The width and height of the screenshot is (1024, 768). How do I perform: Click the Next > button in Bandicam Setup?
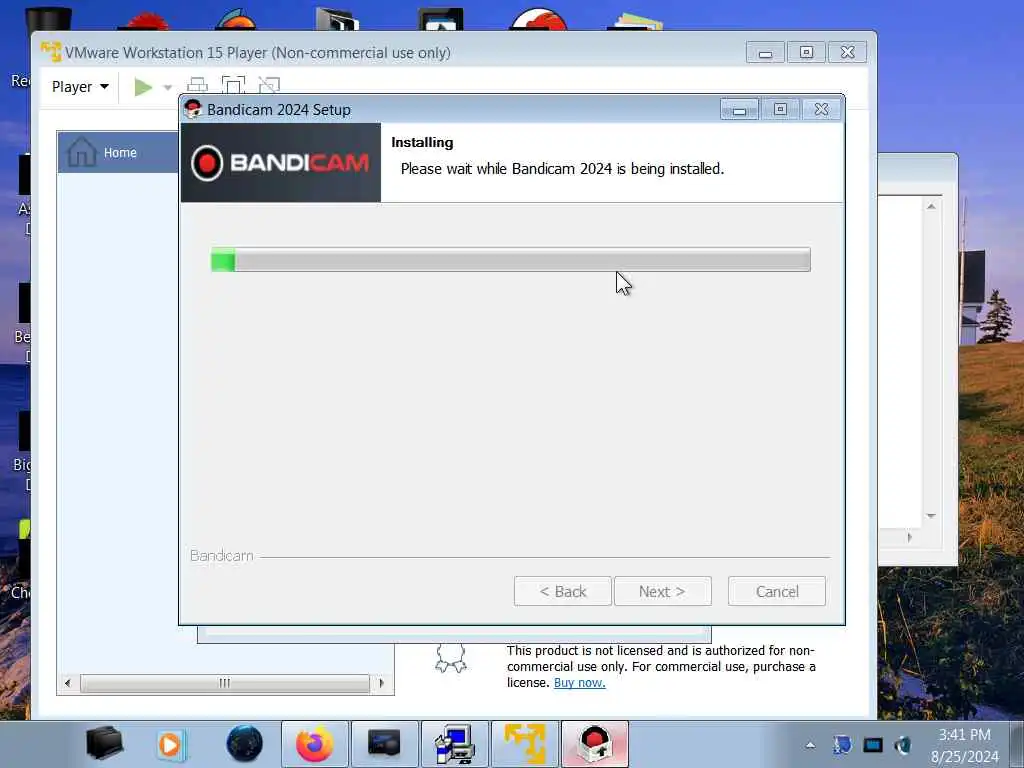pos(662,591)
